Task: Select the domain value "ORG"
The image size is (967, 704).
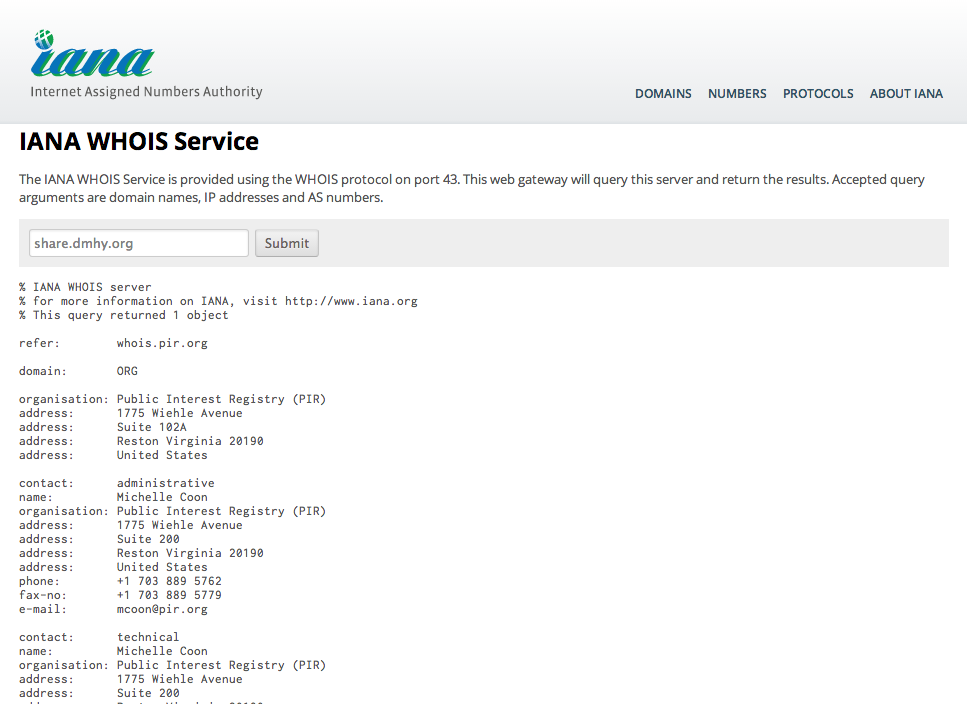Action: pos(127,371)
